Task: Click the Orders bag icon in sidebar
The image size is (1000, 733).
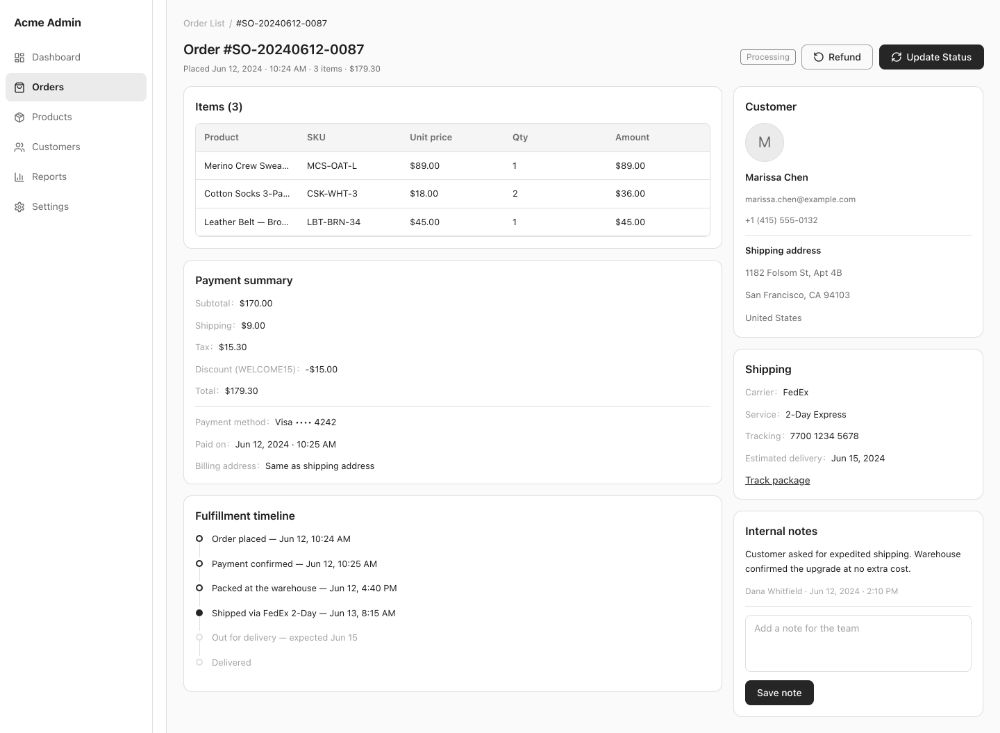Action: point(19,87)
